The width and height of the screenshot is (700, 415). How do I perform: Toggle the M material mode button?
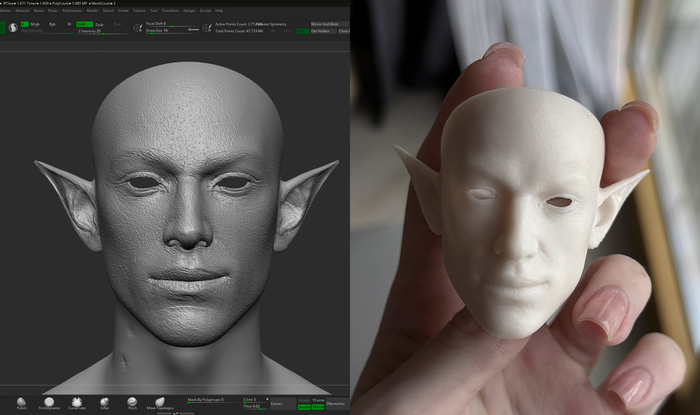pos(69,24)
